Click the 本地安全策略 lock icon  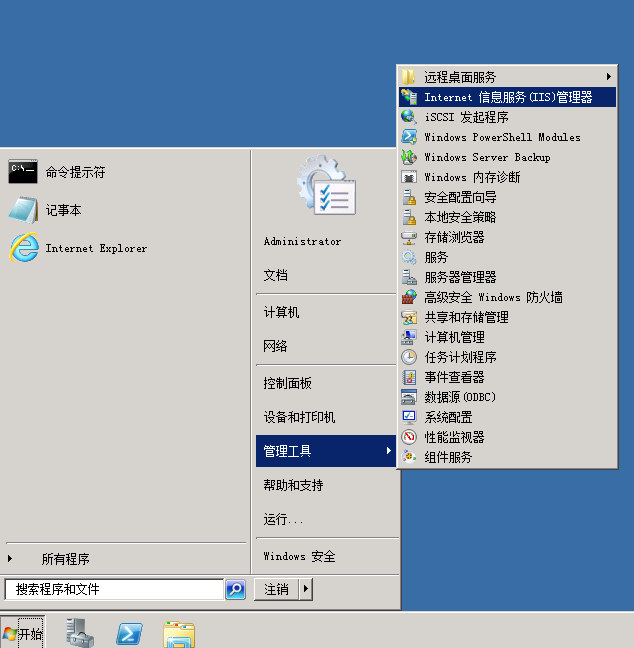point(409,217)
